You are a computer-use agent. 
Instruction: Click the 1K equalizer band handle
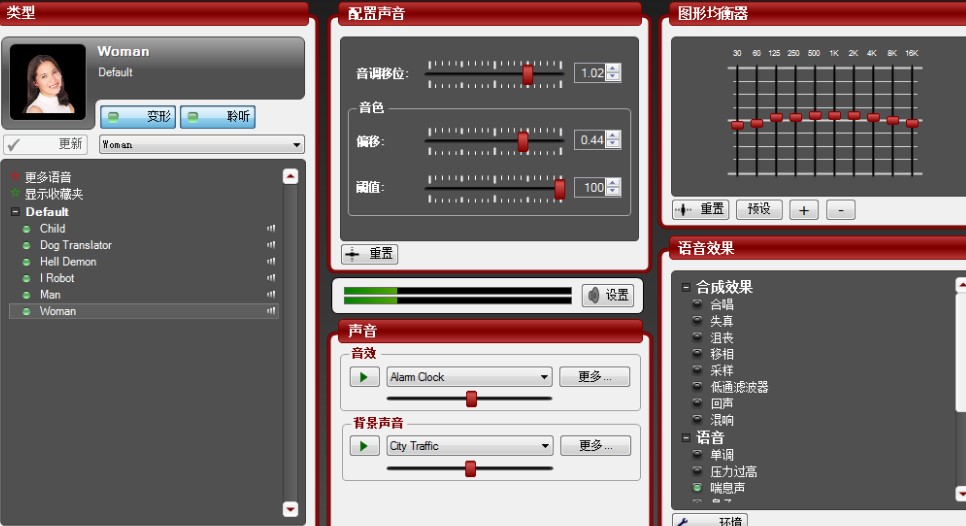[x=835, y=115]
